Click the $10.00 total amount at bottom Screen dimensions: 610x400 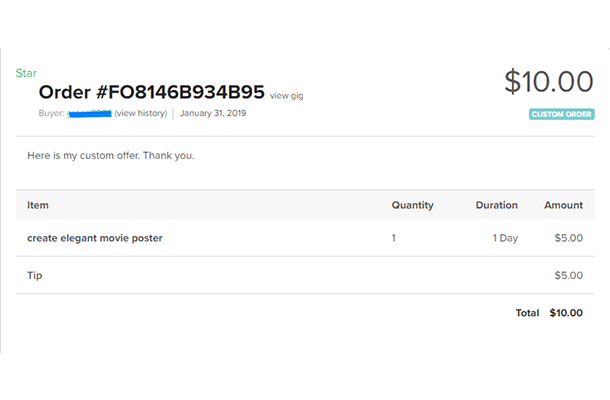(566, 313)
